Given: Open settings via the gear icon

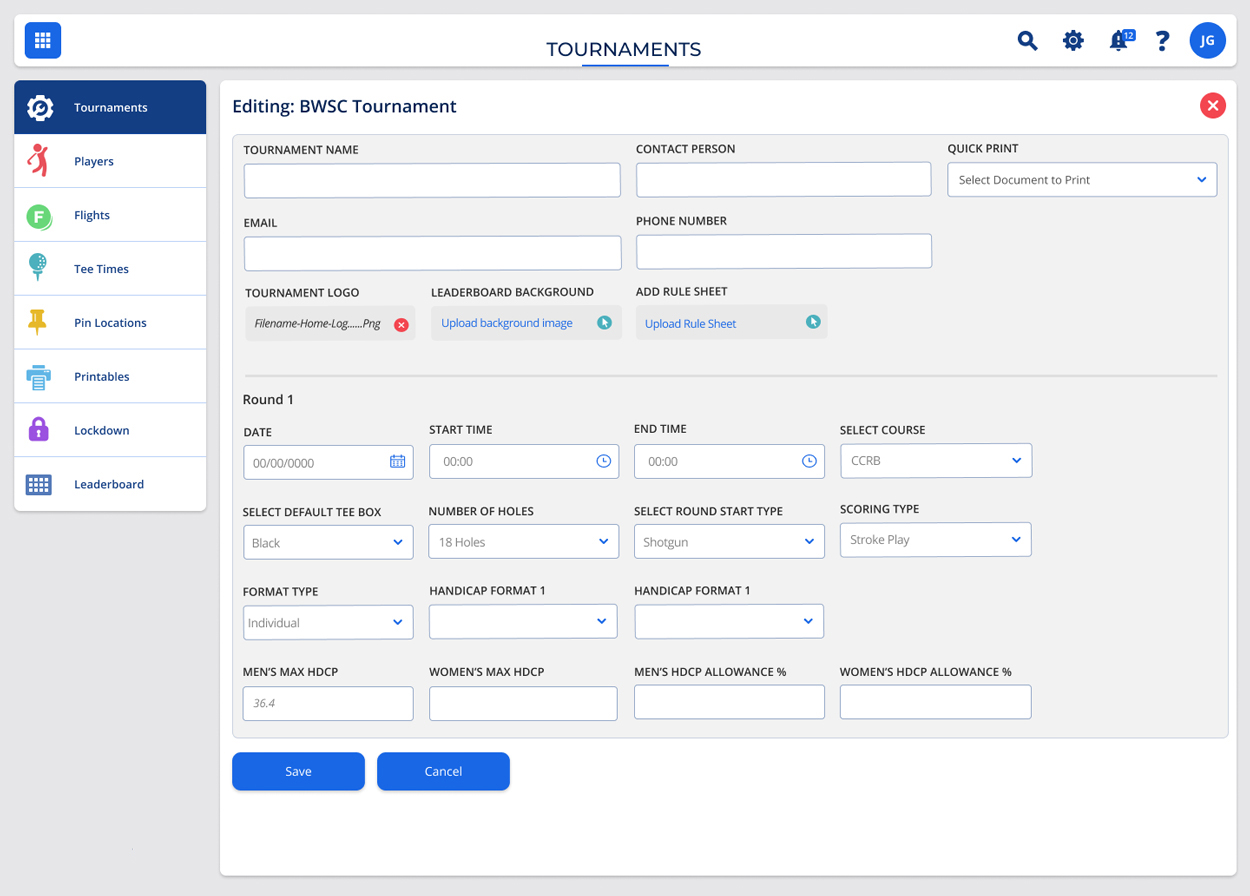Looking at the screenshot, I should click(1073, 41).
